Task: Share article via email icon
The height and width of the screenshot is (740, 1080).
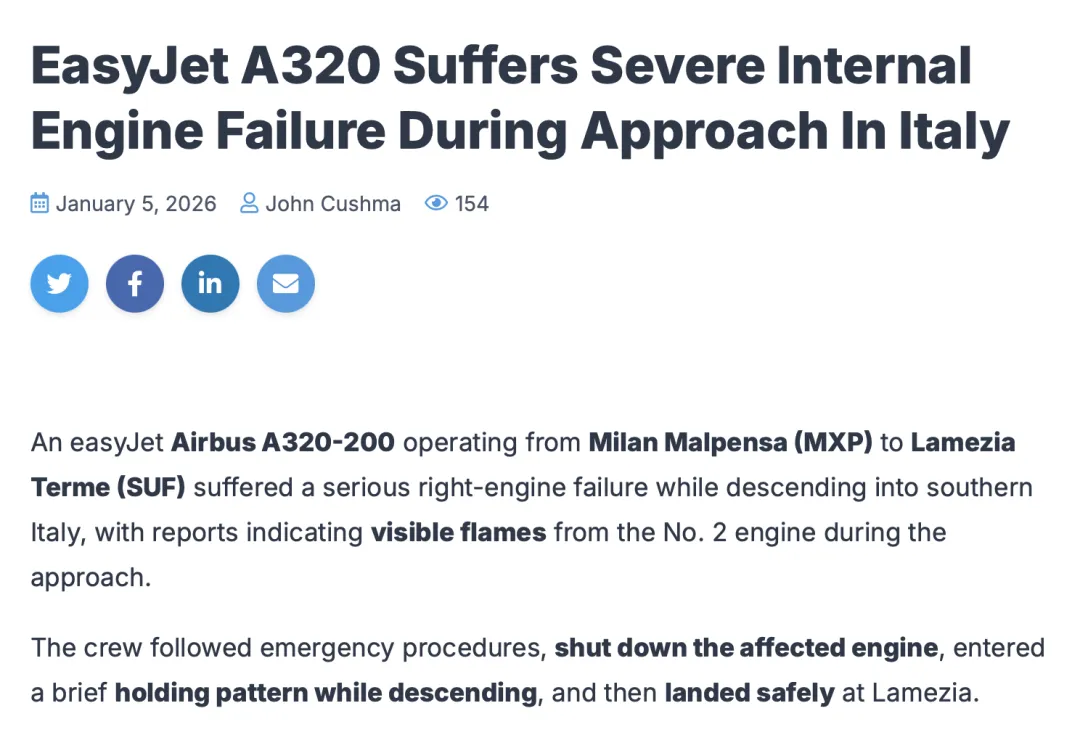Action: point(286,284)
